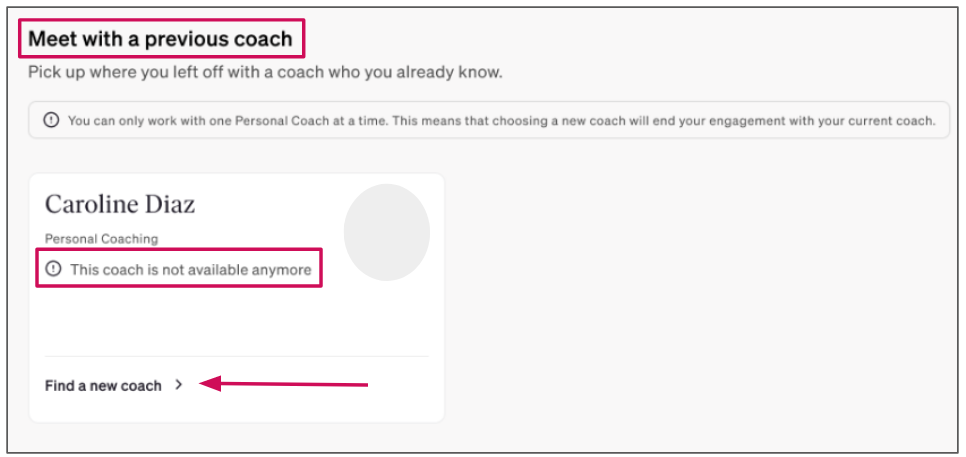966x457 pixels.
Task: Click the chevron next to Find a new coach
Action: point(179,385)
